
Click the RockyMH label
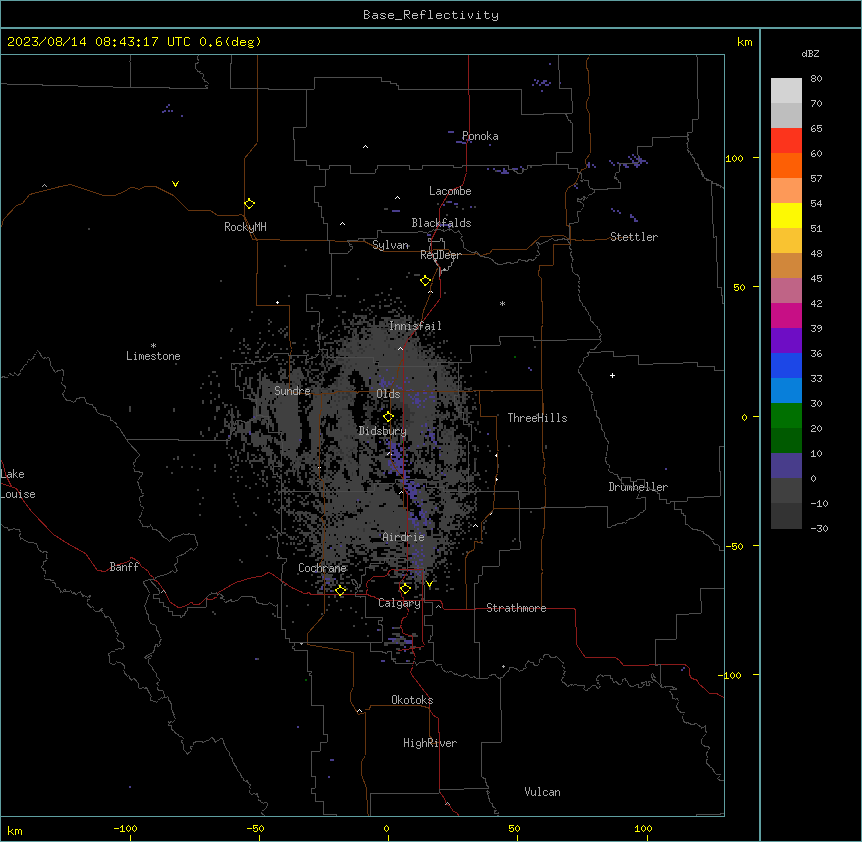[245, 227]
